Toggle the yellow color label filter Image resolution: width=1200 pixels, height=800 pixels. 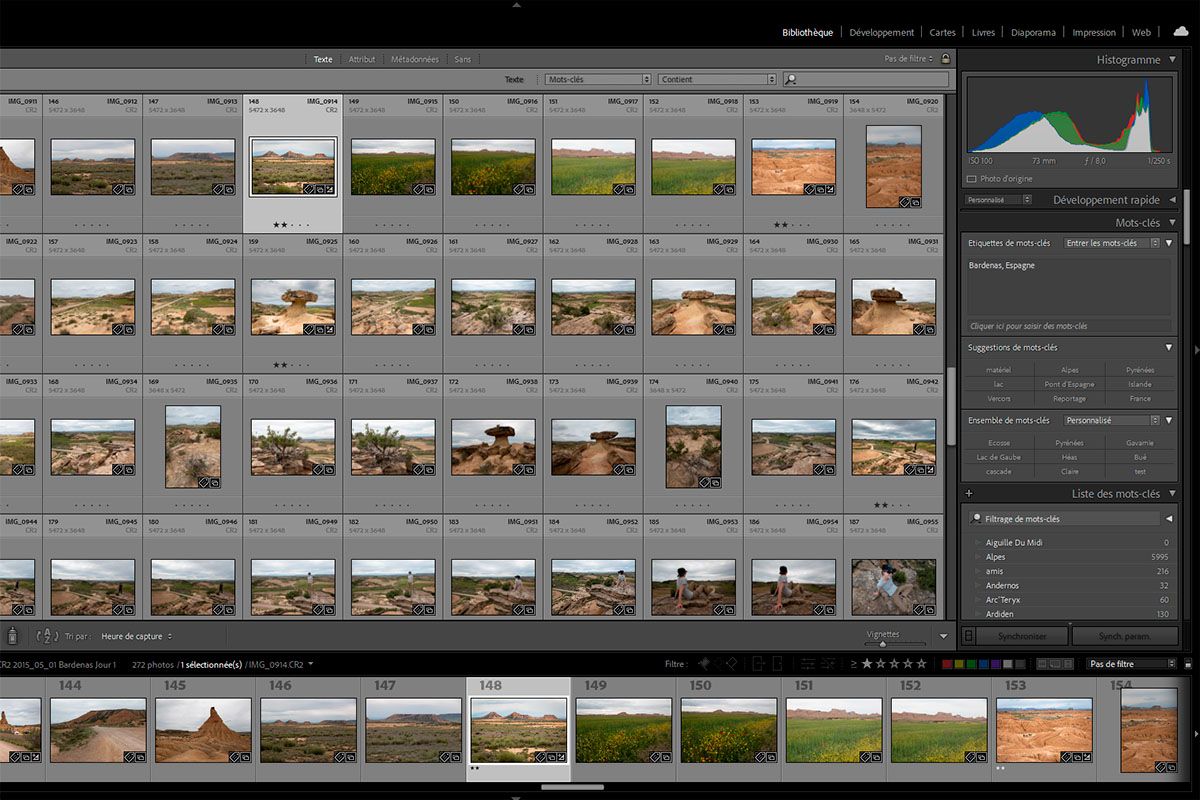(961, 662)
